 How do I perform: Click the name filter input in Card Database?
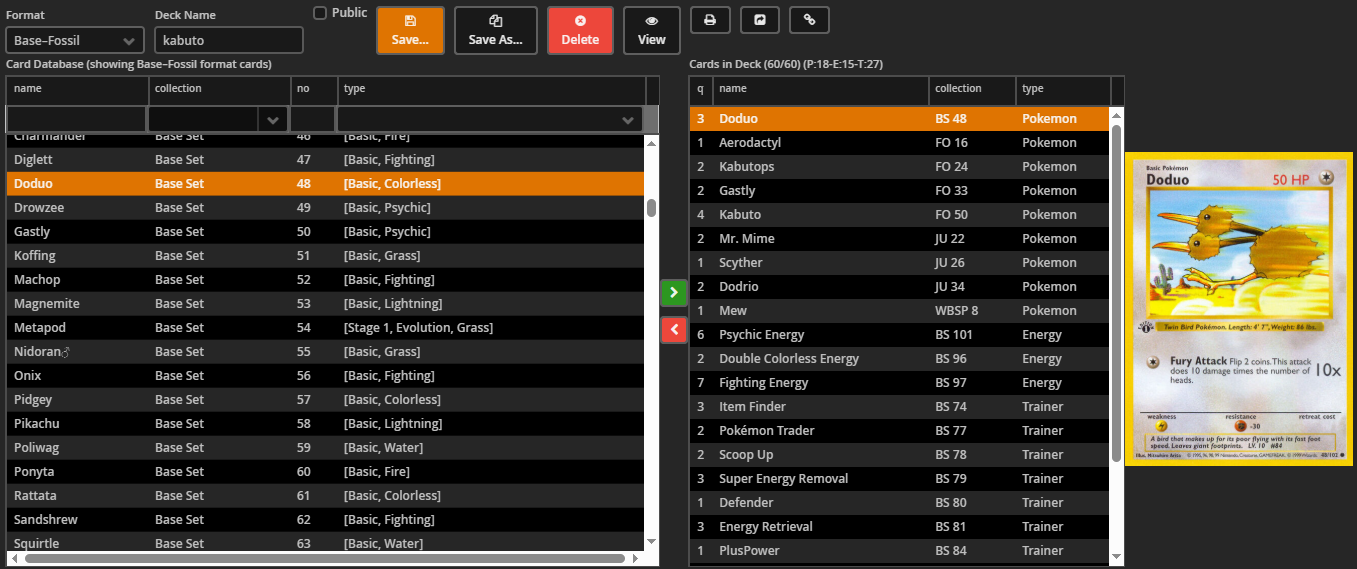pos(76,120)
